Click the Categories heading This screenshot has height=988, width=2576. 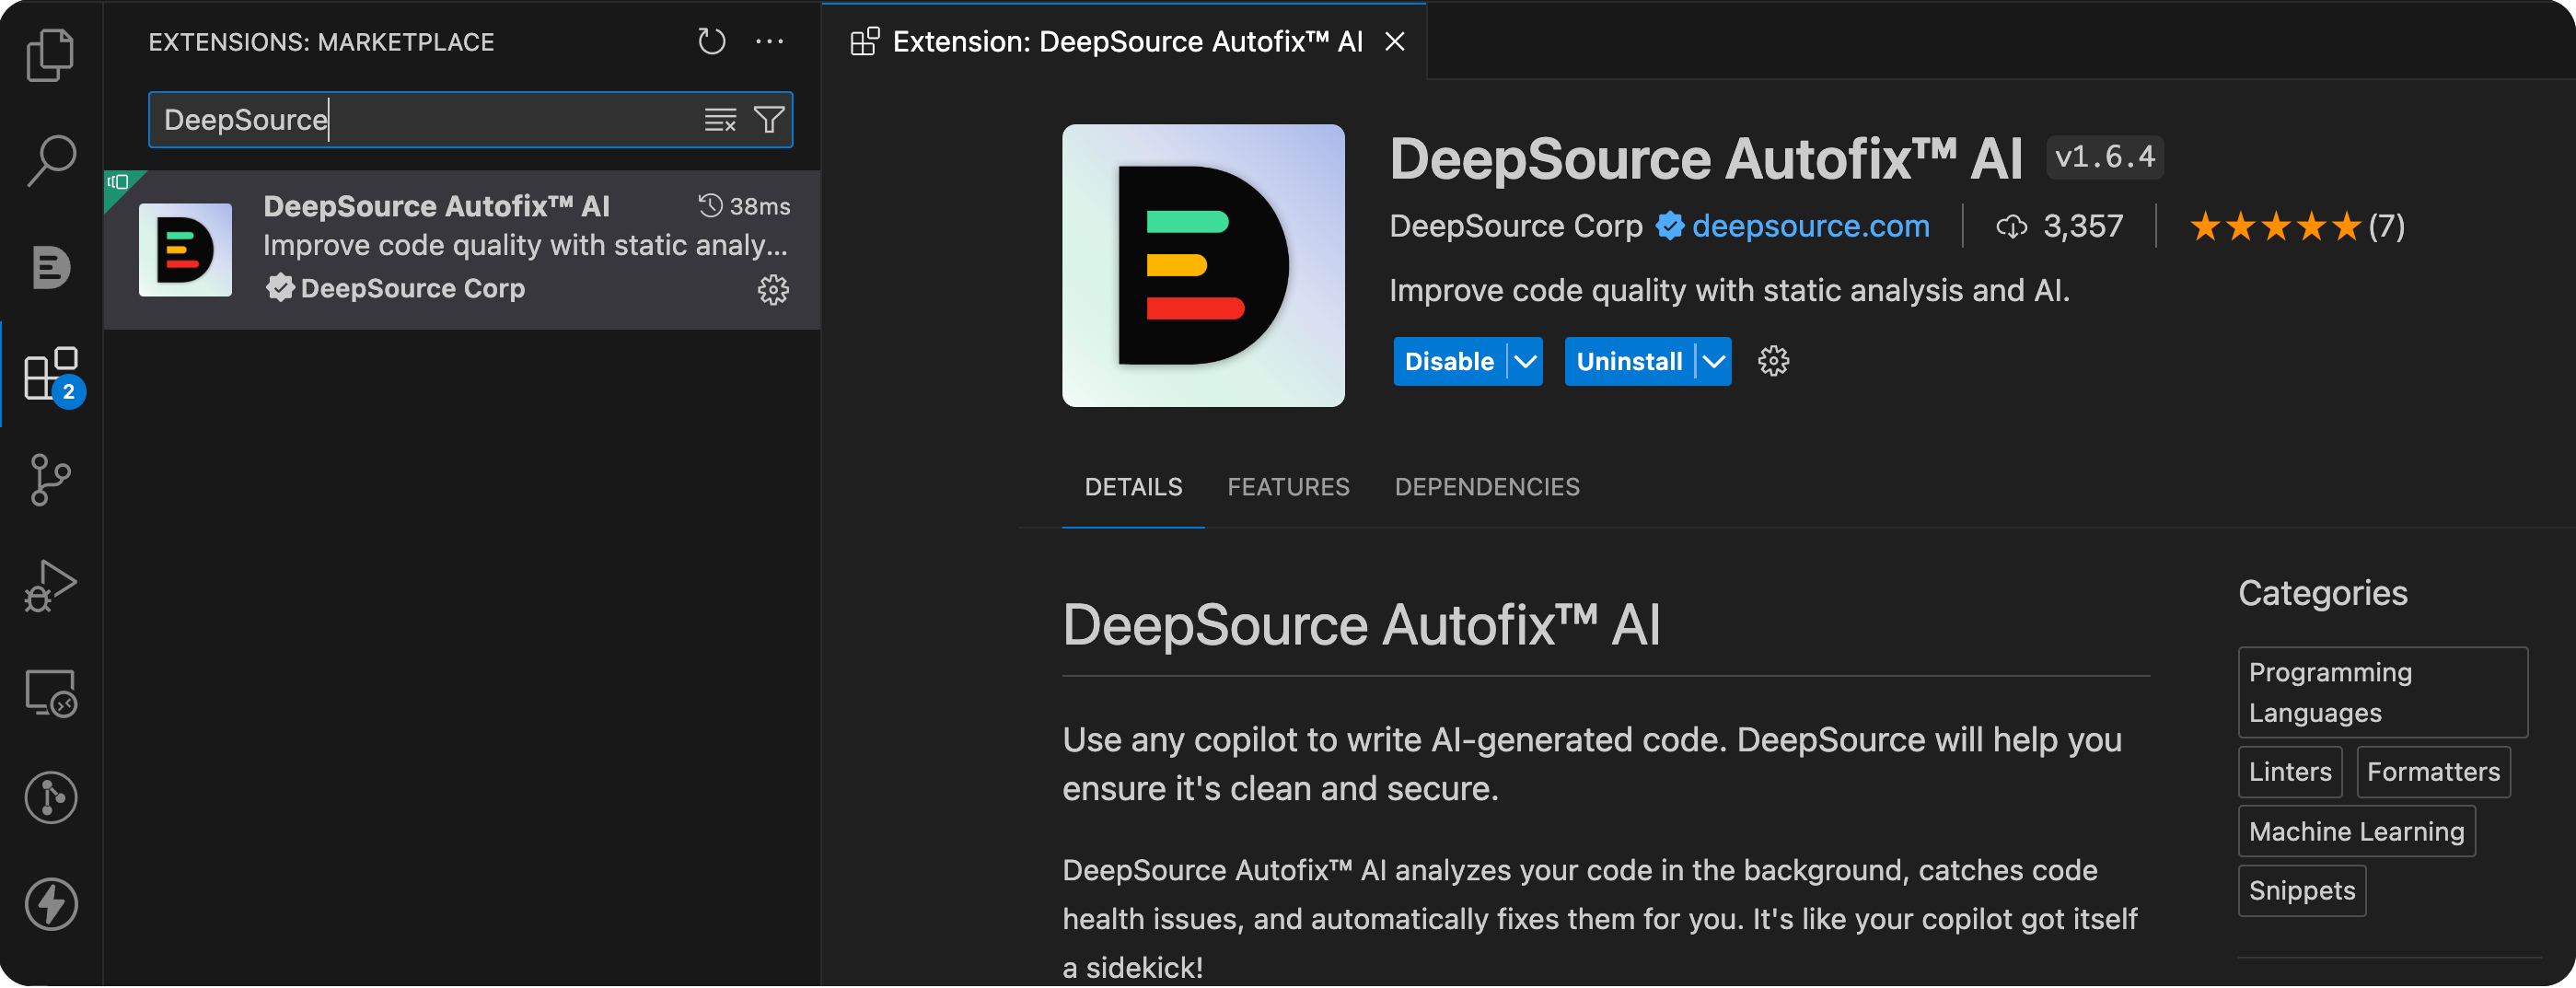tap(2322, 593)
